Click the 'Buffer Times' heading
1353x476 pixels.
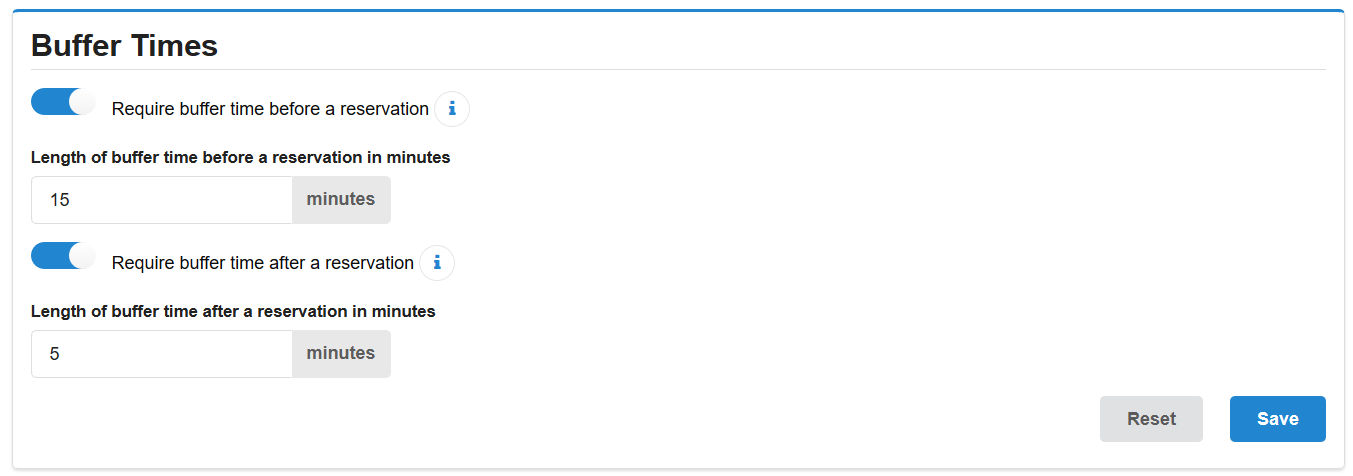click(x=125, y=45)
